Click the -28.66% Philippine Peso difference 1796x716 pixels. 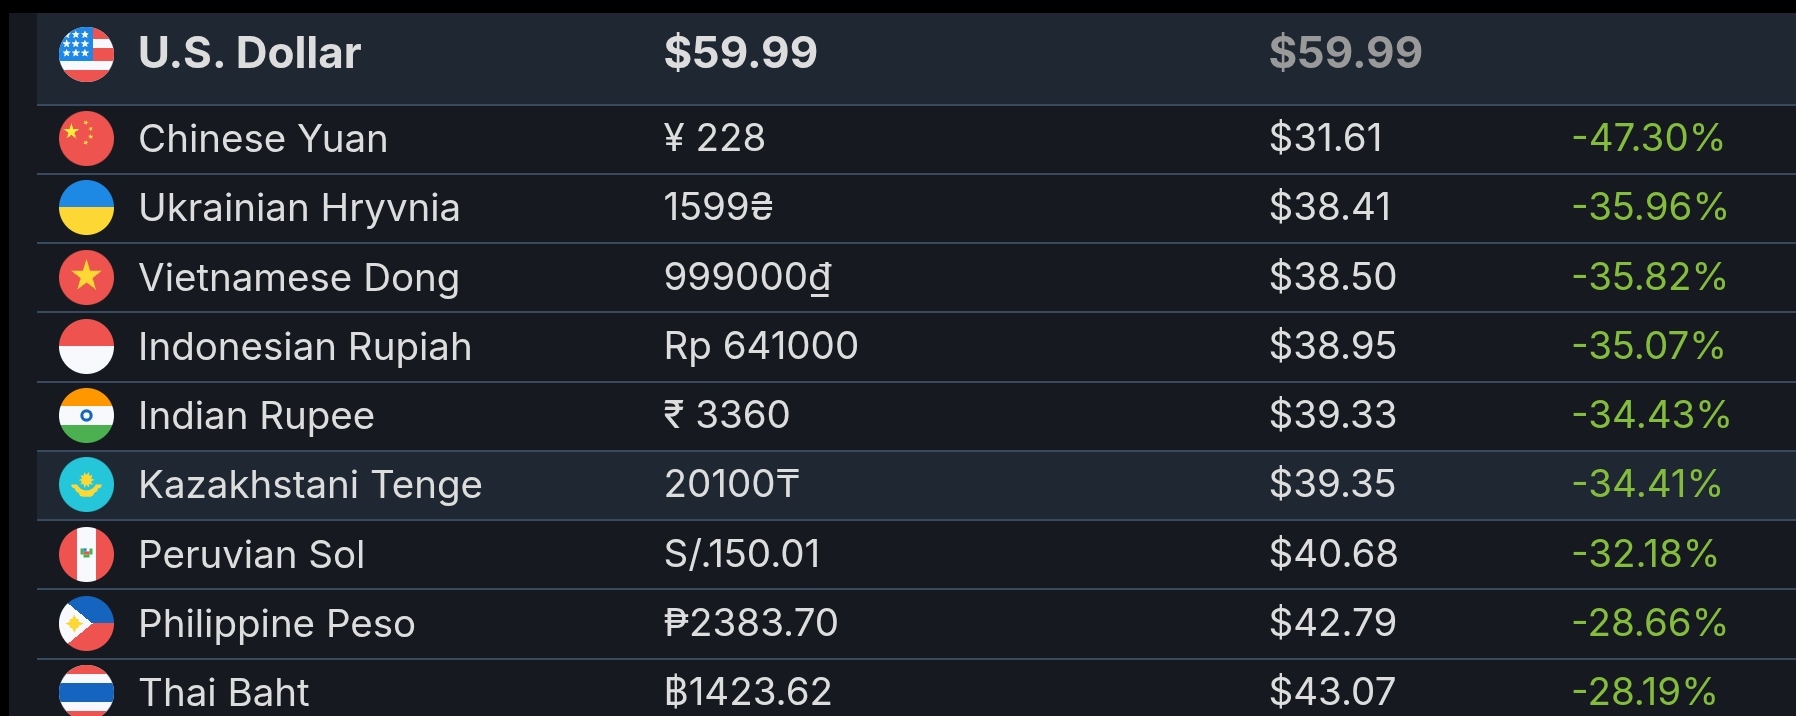pos(1649,623)
